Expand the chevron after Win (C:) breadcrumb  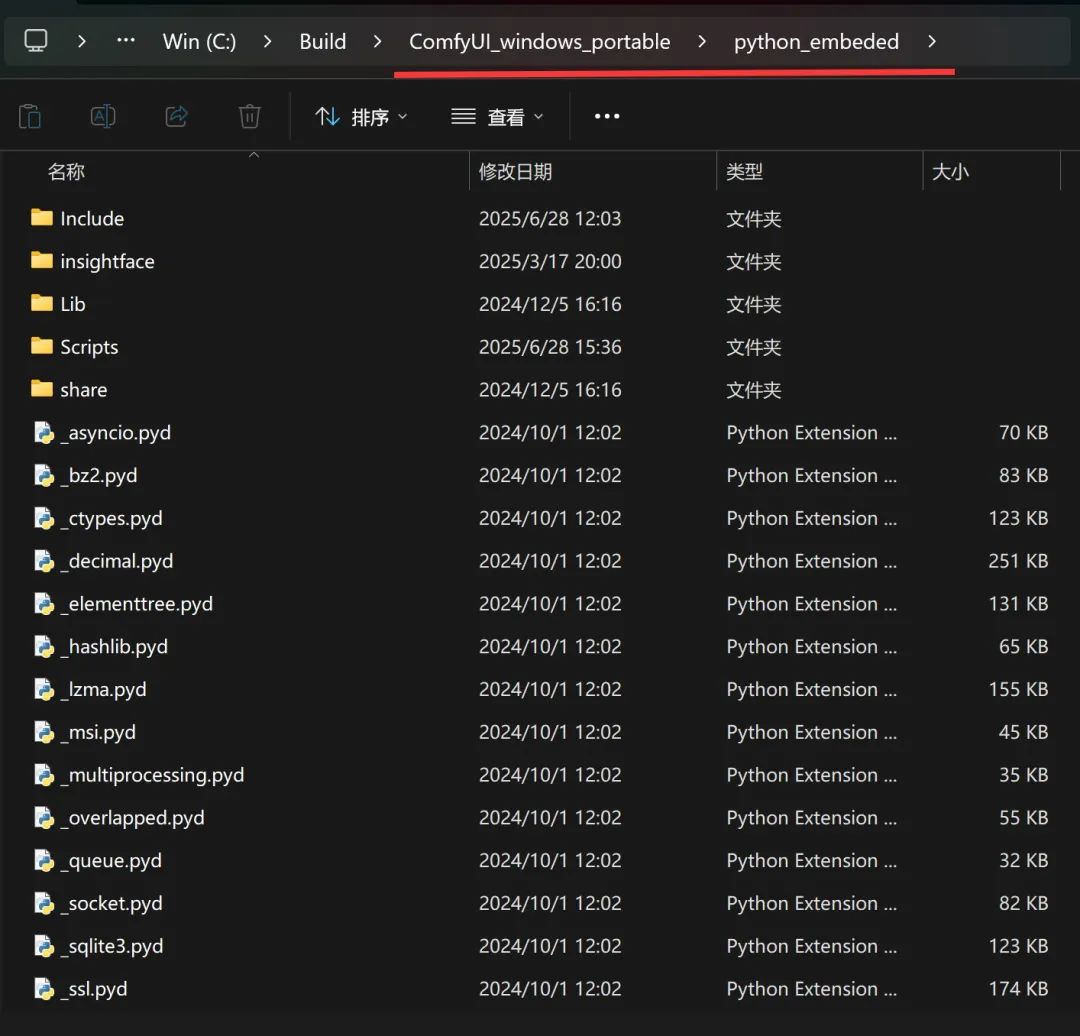(268, 41)
